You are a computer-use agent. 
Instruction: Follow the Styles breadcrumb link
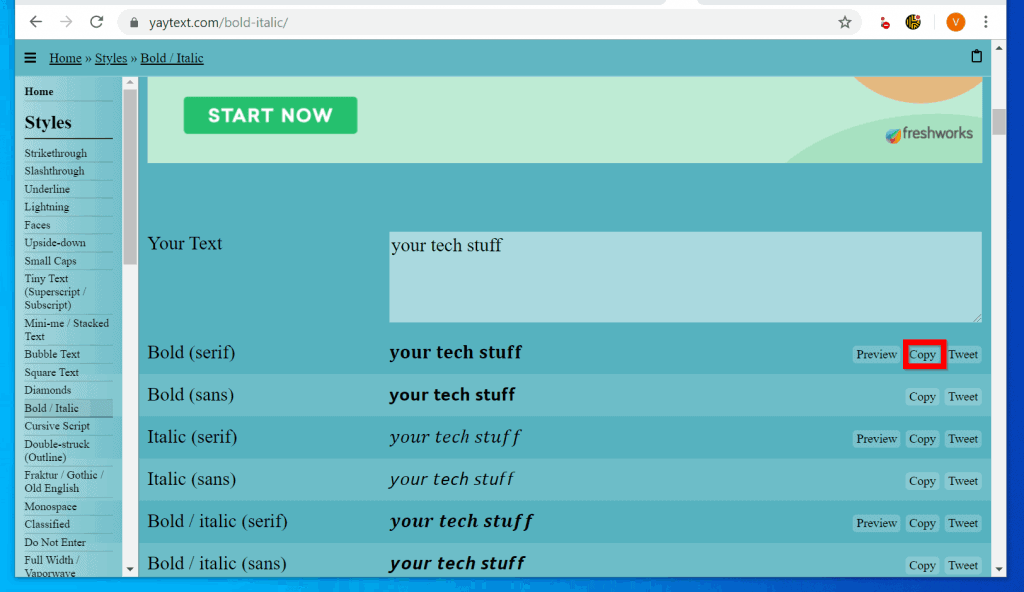point(111,58)
